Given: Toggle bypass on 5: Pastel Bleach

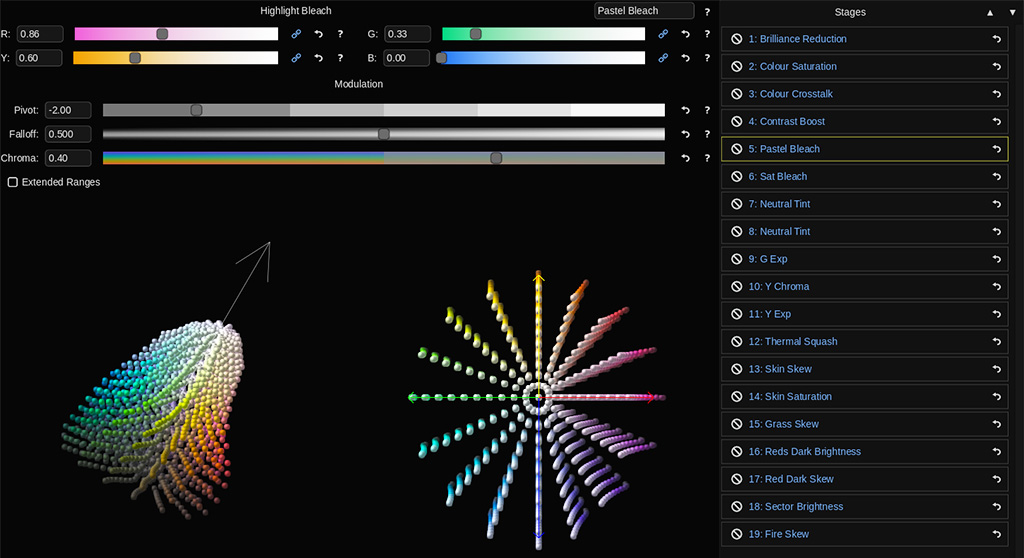Looking at the screenshot, I should tap(737, 149).
